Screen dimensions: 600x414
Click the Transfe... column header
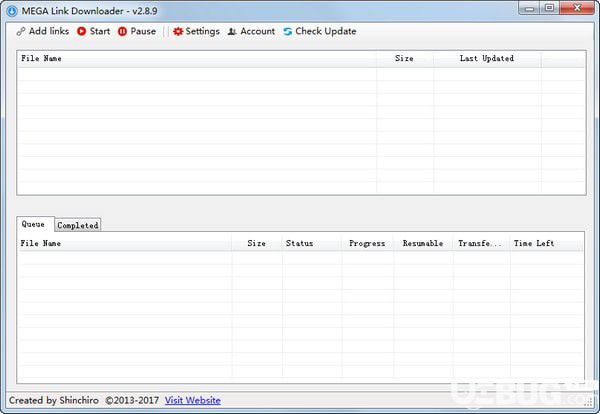click(x=481, y=243)
